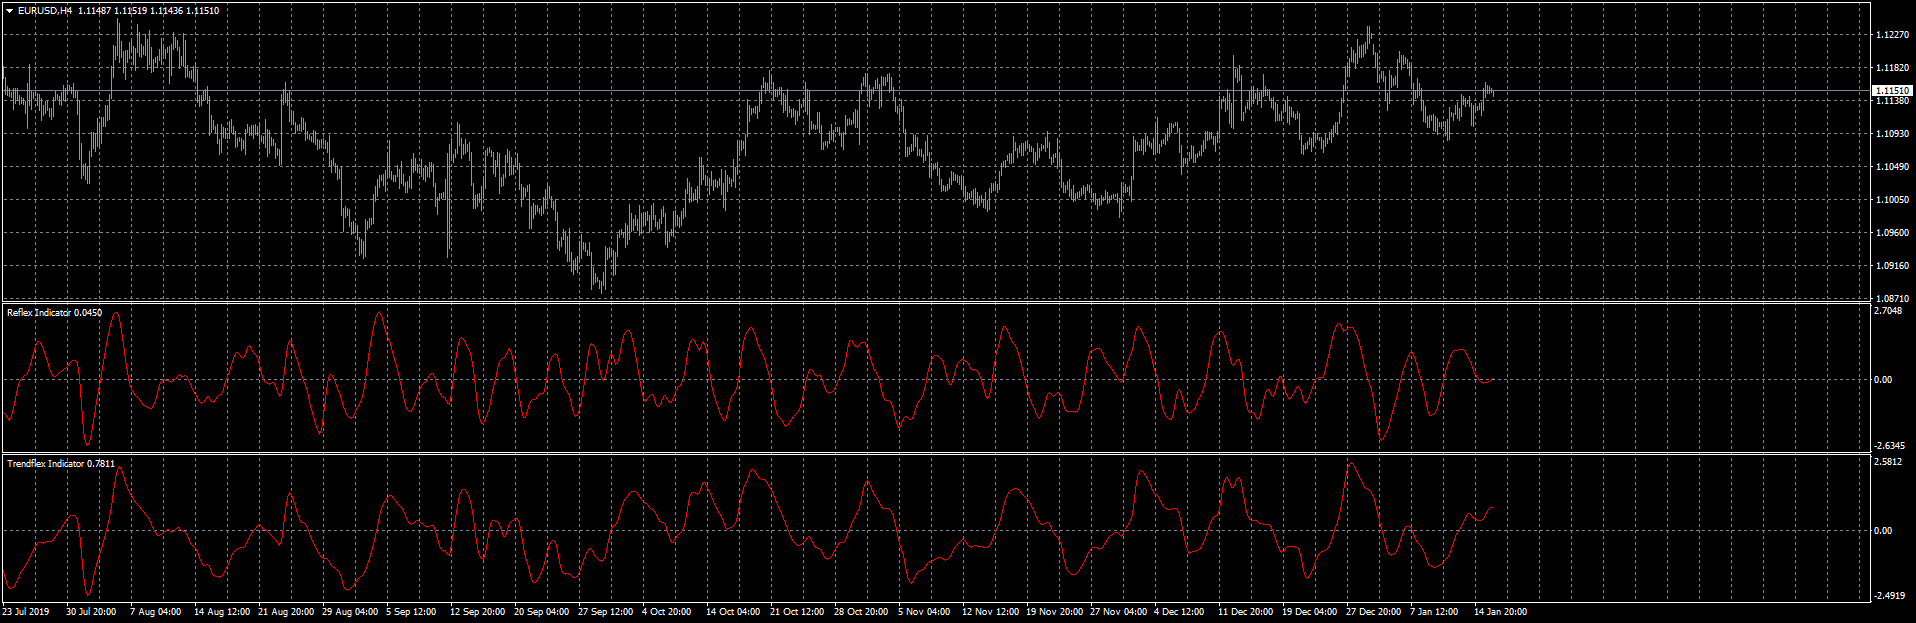Screen dimensions: 1916x623
Task: Click the 12 Sep 20:00 time label
Action: coord(478,612)
